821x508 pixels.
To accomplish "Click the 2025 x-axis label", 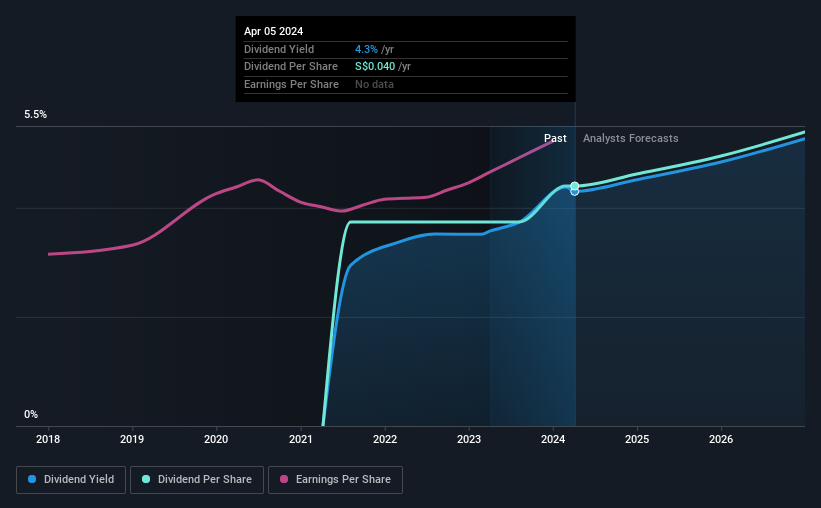I will 637,439.
